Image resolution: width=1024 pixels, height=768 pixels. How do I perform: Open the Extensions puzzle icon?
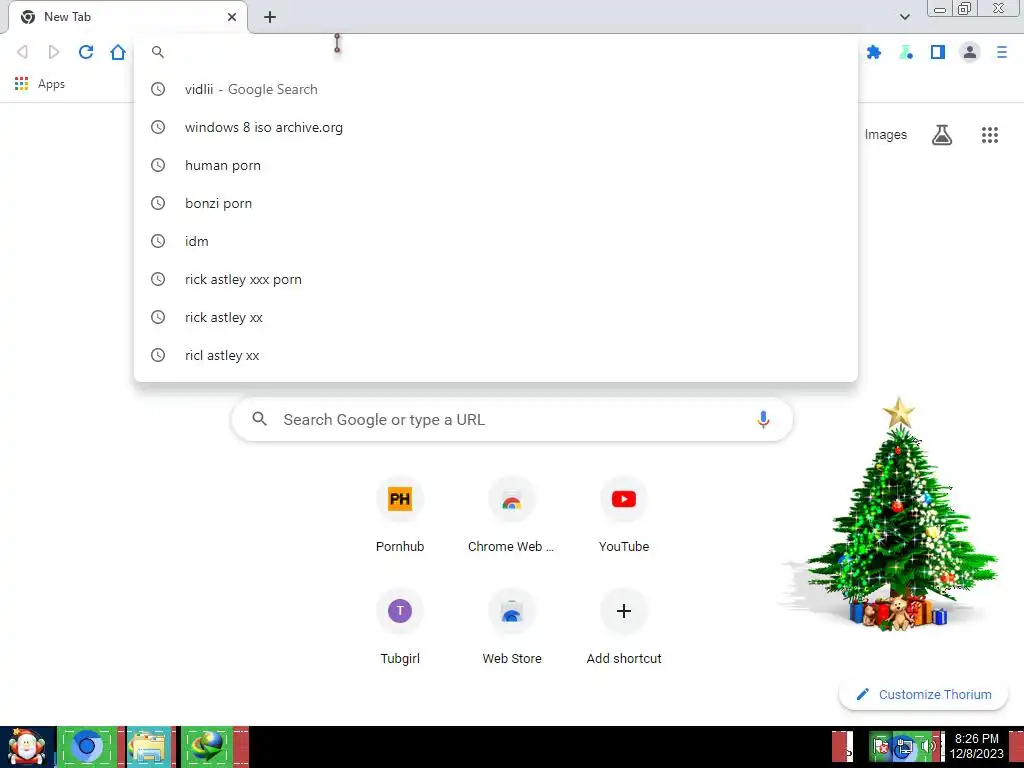point(873,52)
